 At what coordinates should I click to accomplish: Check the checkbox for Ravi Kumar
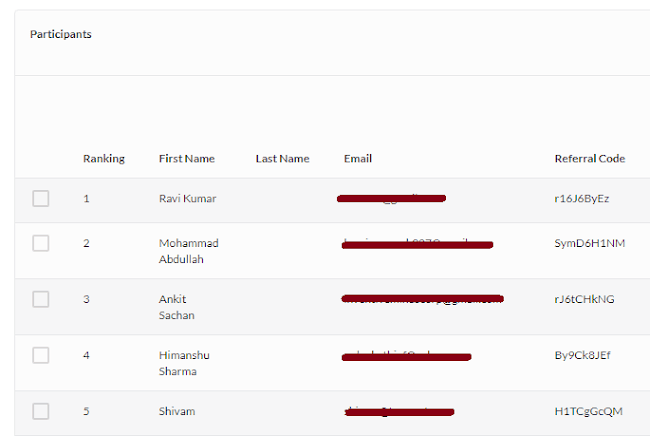pyautogui.click(x=41, y=199)
